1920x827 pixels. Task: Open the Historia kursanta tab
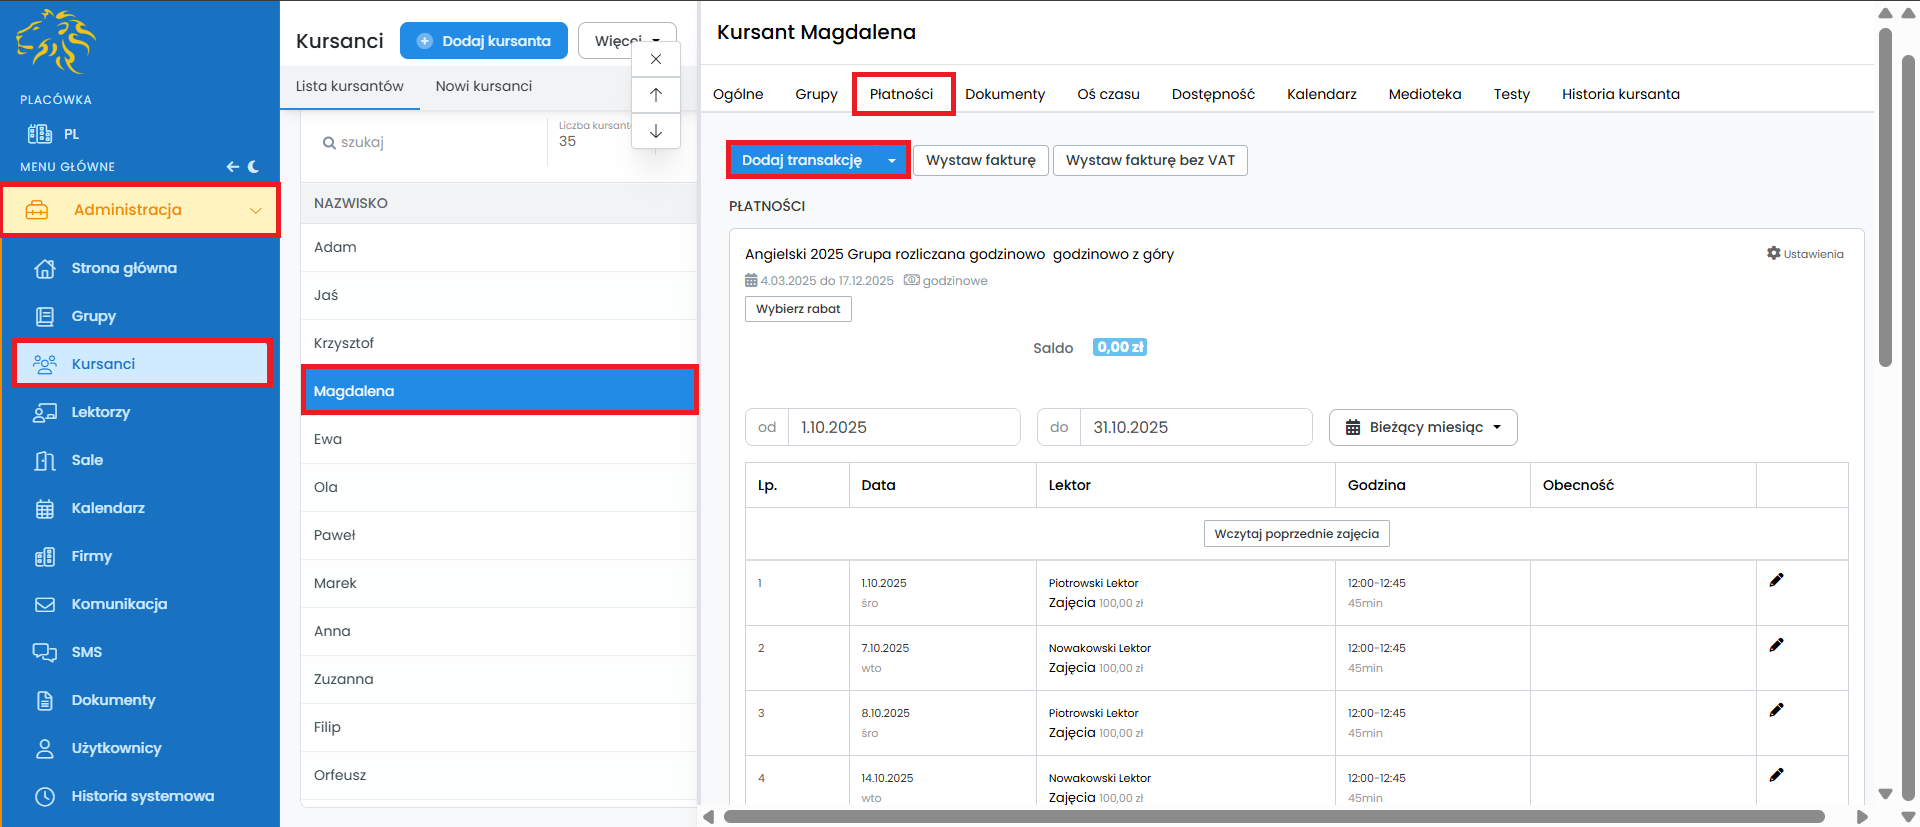pos(1620,94)
